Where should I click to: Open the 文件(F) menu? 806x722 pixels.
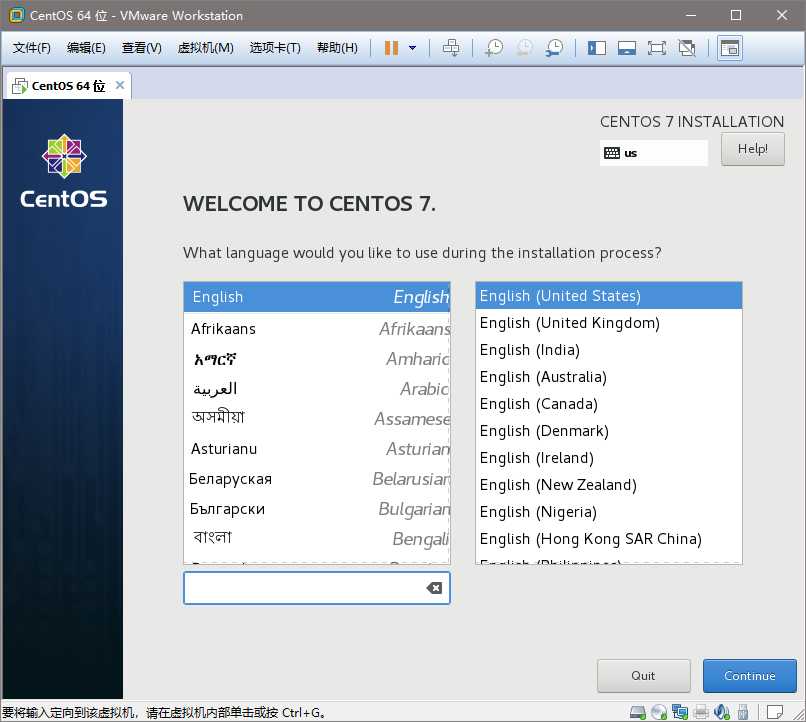pos(31,48)
